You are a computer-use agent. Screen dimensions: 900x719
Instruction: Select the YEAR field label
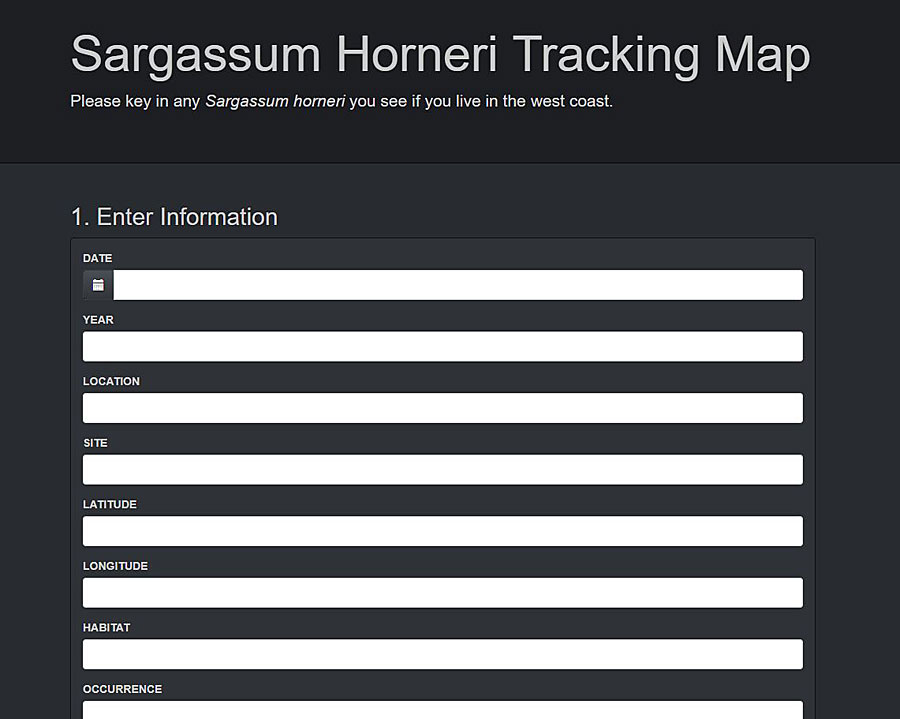click(98, 320)
